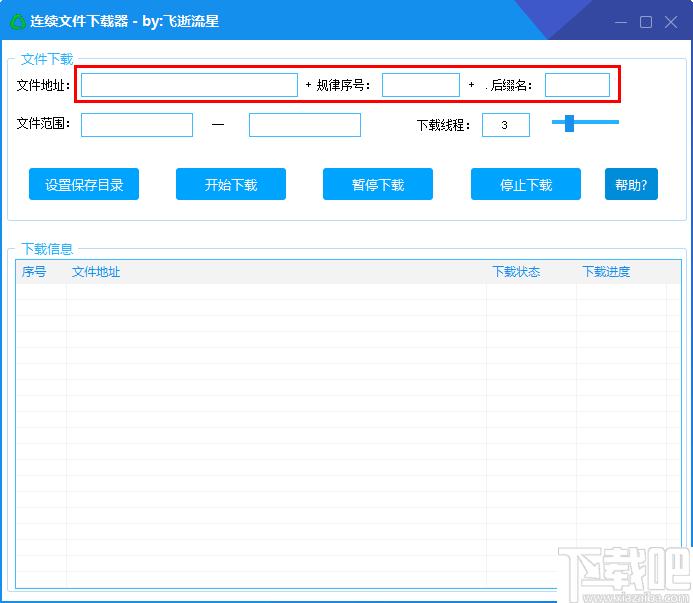This screenshot has width=693, height=603.
Task: Start downloading with 开始下载 button
Action: click(x=231, y=184)
